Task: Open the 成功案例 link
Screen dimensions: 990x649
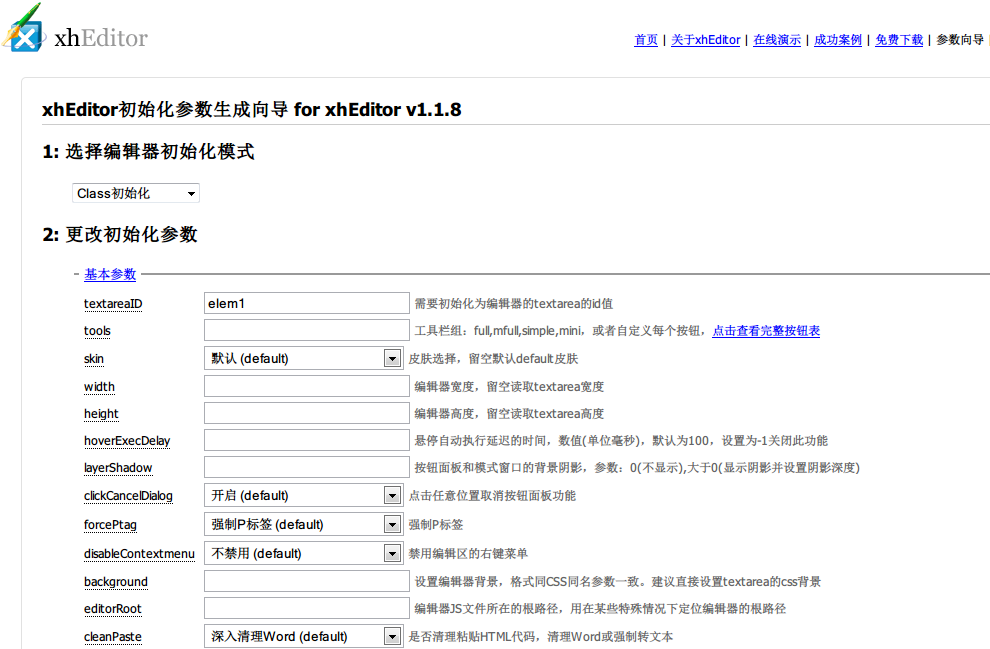Action: 838,40
